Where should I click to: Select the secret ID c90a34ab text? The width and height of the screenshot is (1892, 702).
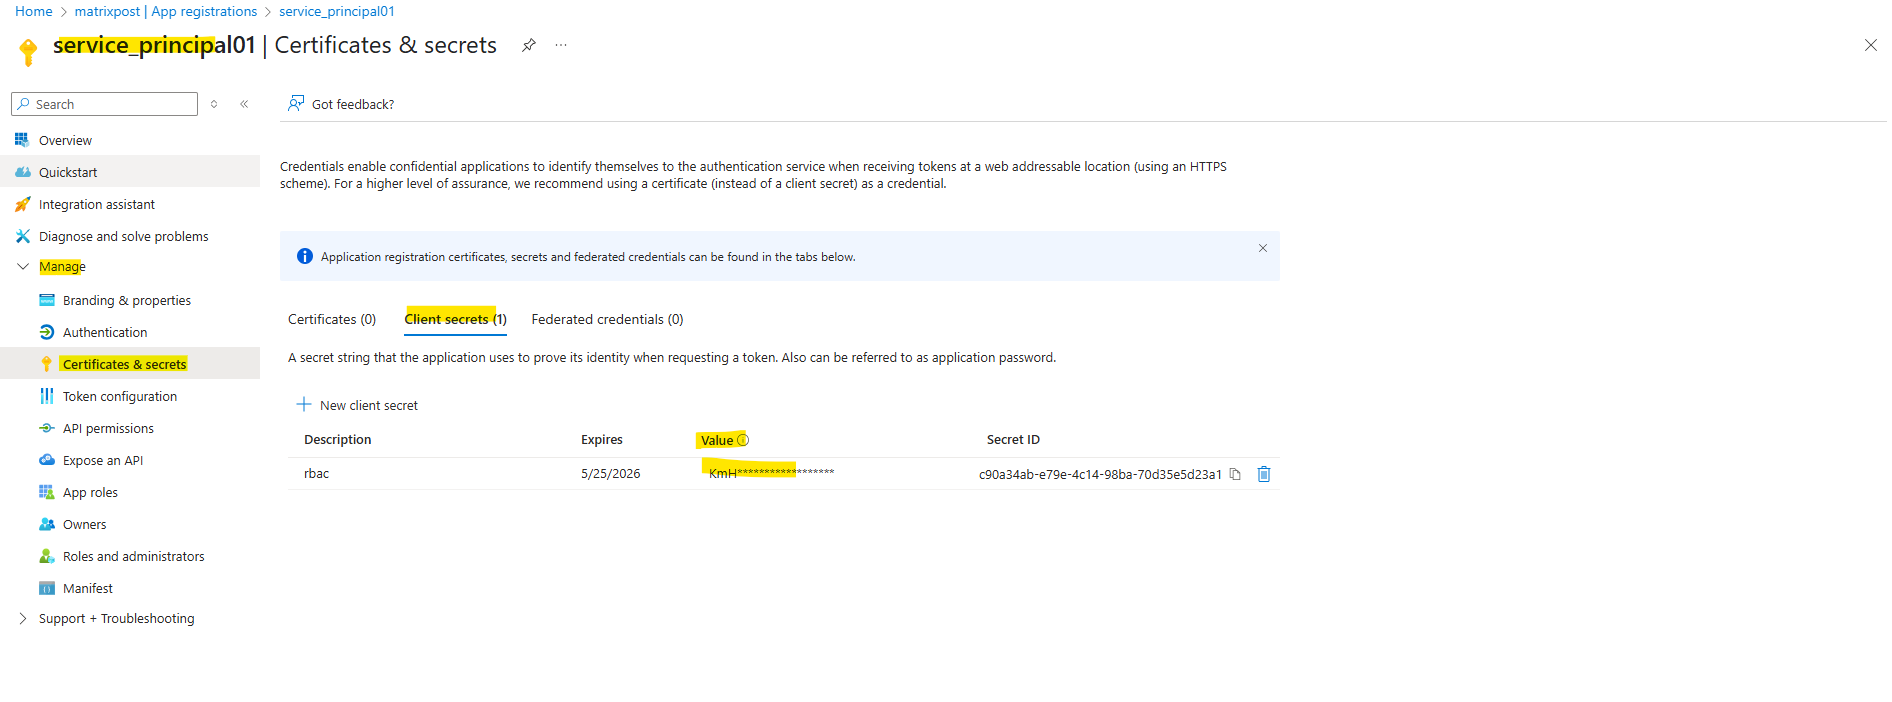(x=1100, y=474)
